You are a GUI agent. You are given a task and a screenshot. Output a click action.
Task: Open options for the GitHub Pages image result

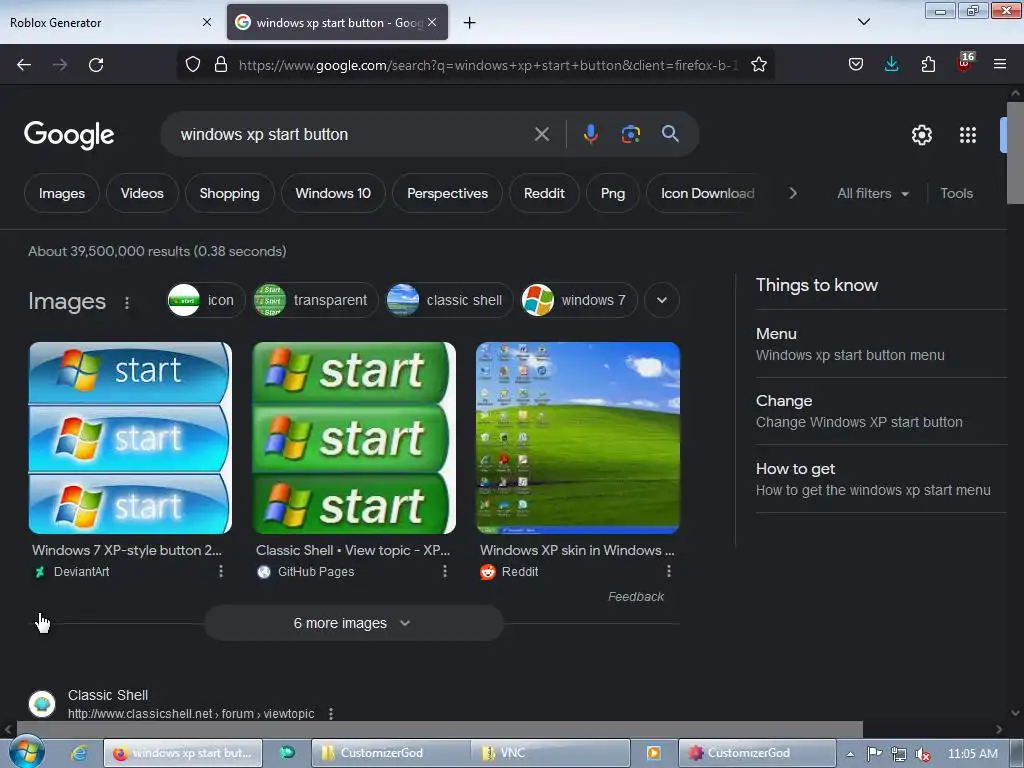445,571
